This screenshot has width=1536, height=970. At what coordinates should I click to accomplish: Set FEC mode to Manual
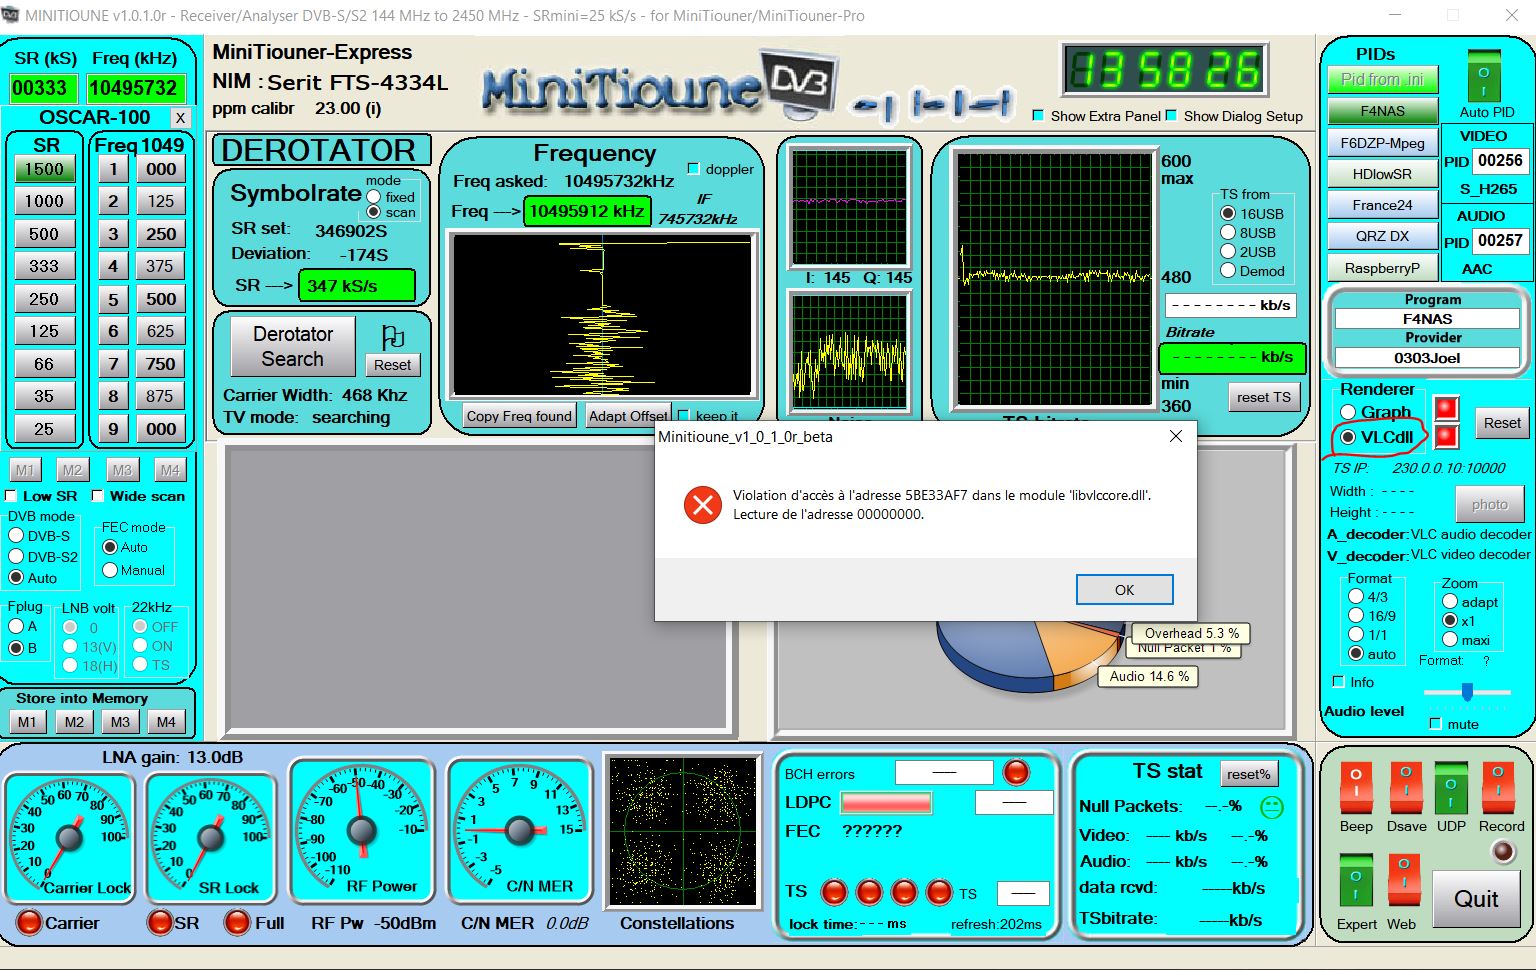(x=110, y=570)
